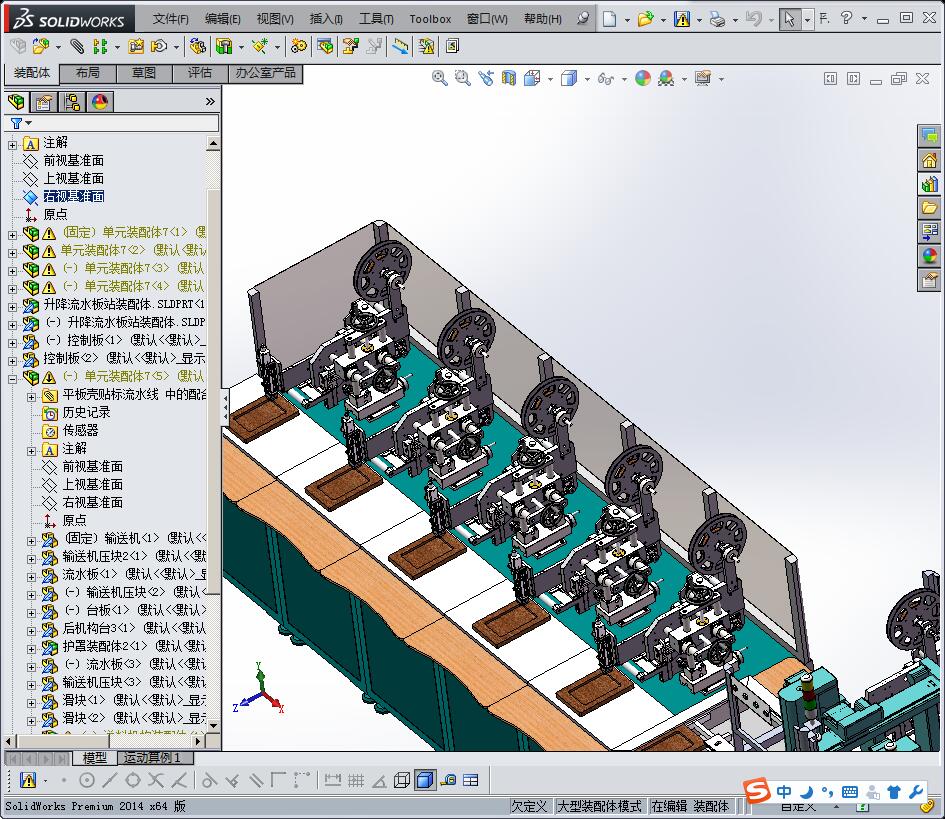The width and height of the screenshot is (945, 819).
Task: Open the View Orientation dropdown arrow
Action: point(548,77)
